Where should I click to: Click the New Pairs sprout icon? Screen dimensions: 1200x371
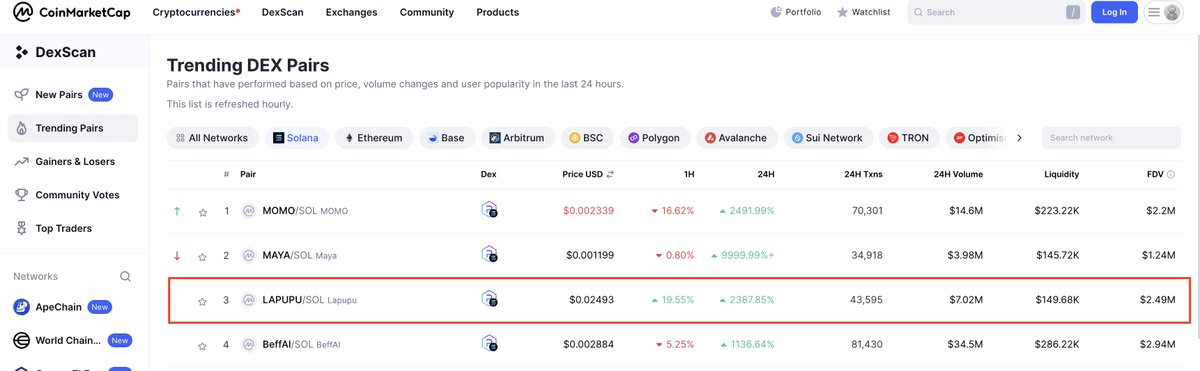tap(22, 95)
